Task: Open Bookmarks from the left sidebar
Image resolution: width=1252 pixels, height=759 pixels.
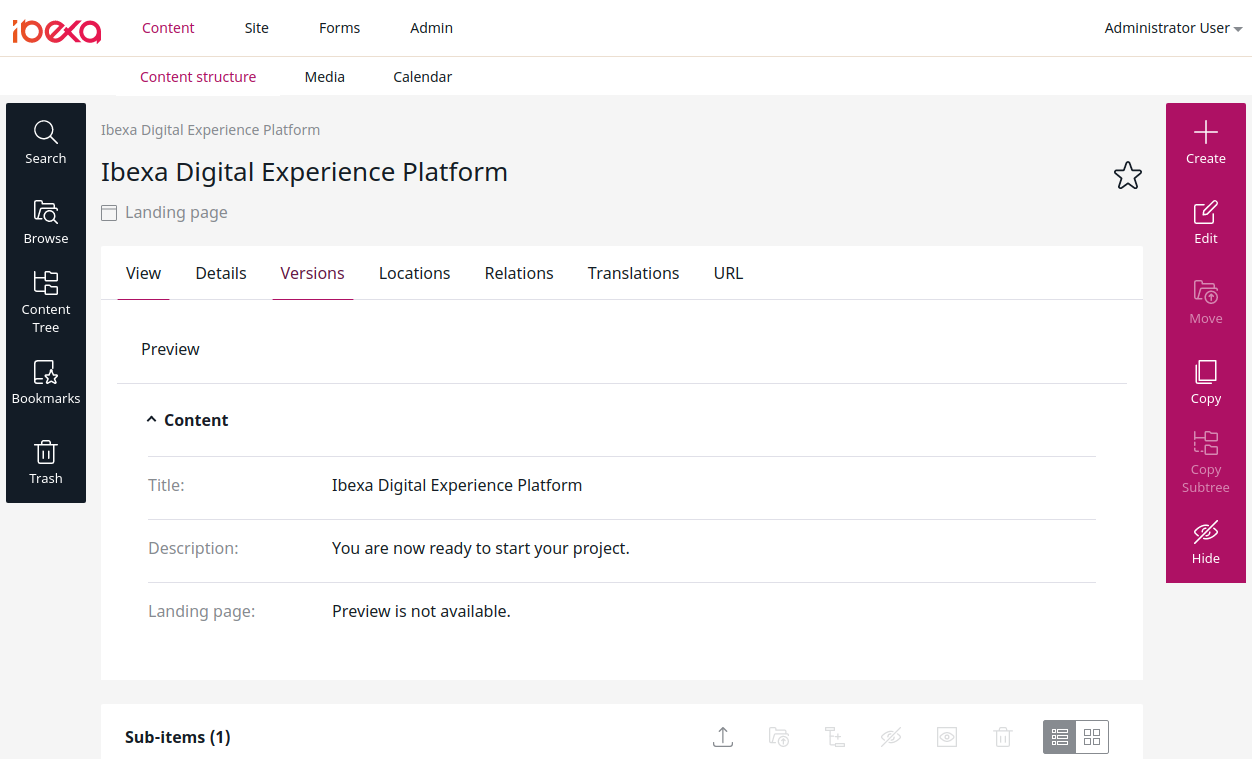Action: [45, 382]
